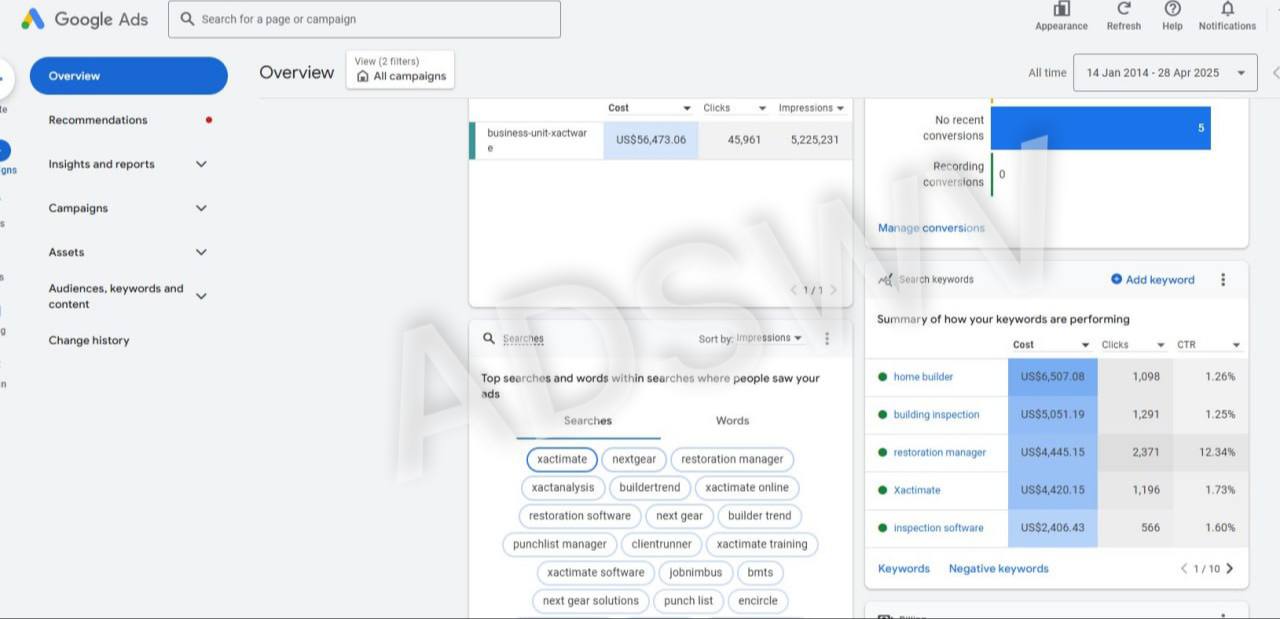Open the All campaigns view filter button
Image resolution: width=1280 pixels, height=619 pixels.
pos(400,70)
